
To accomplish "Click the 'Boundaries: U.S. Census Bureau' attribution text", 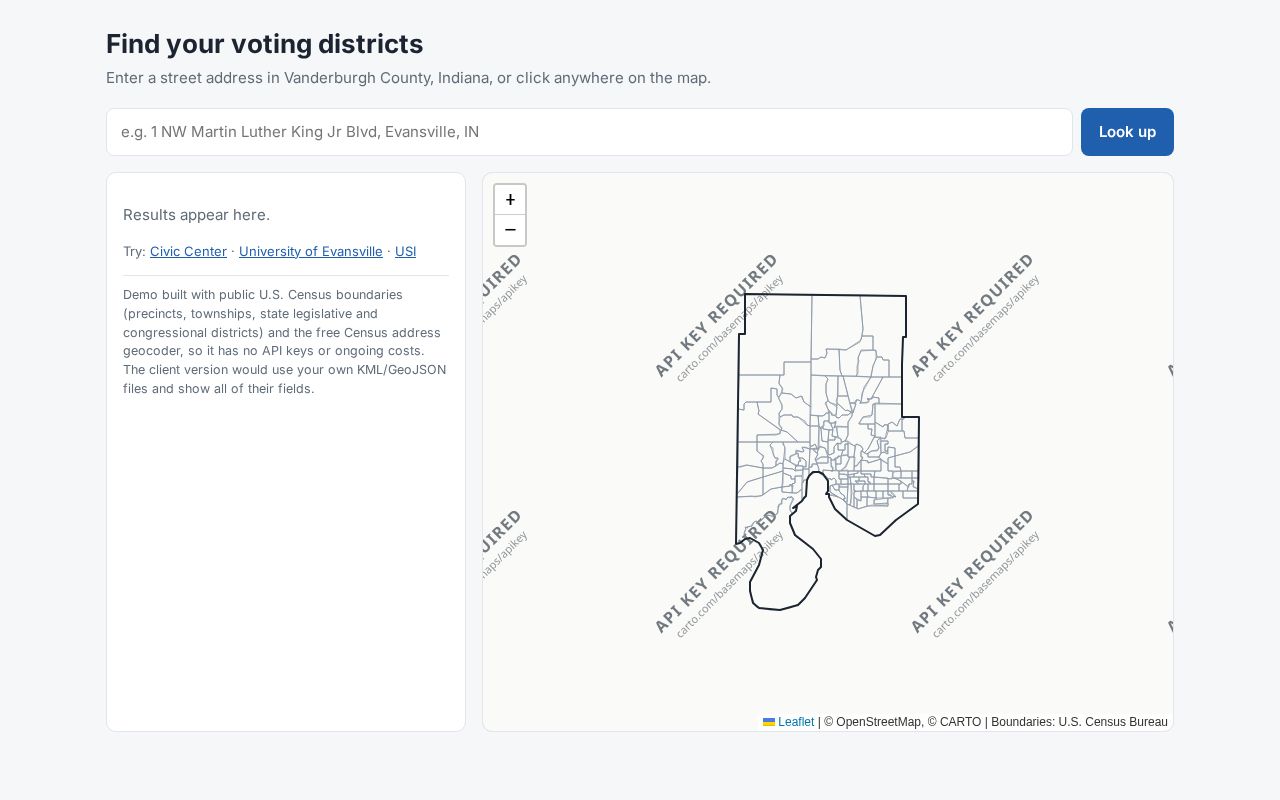I will coord(1079,722).
